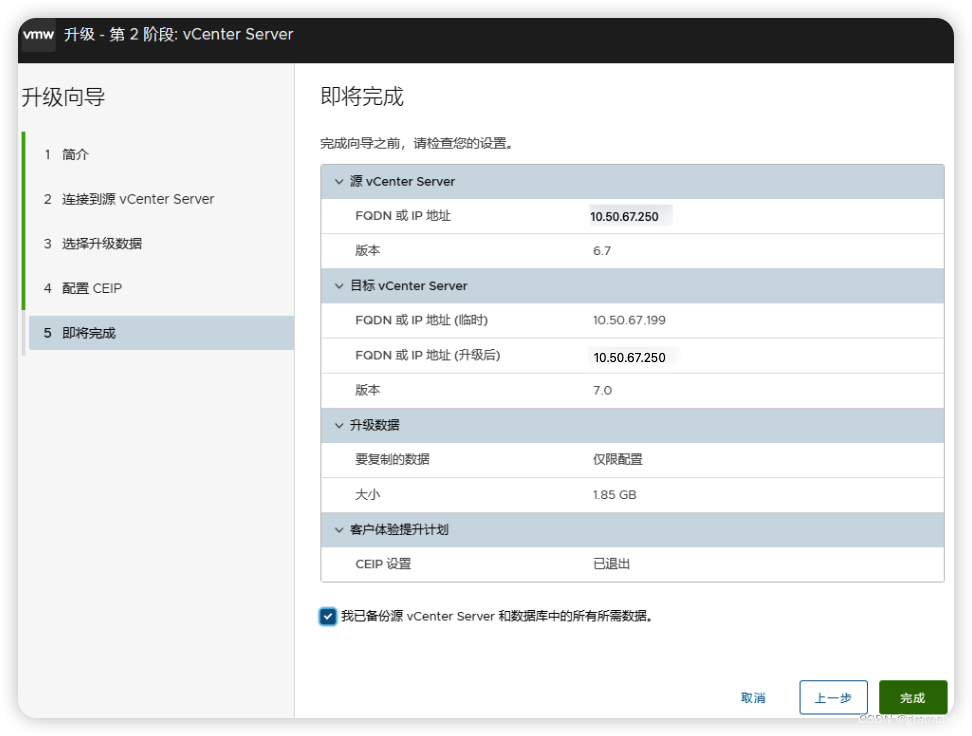972x736 pixels.
Task: Open step 3 选择升级数据
Action: 161,244
